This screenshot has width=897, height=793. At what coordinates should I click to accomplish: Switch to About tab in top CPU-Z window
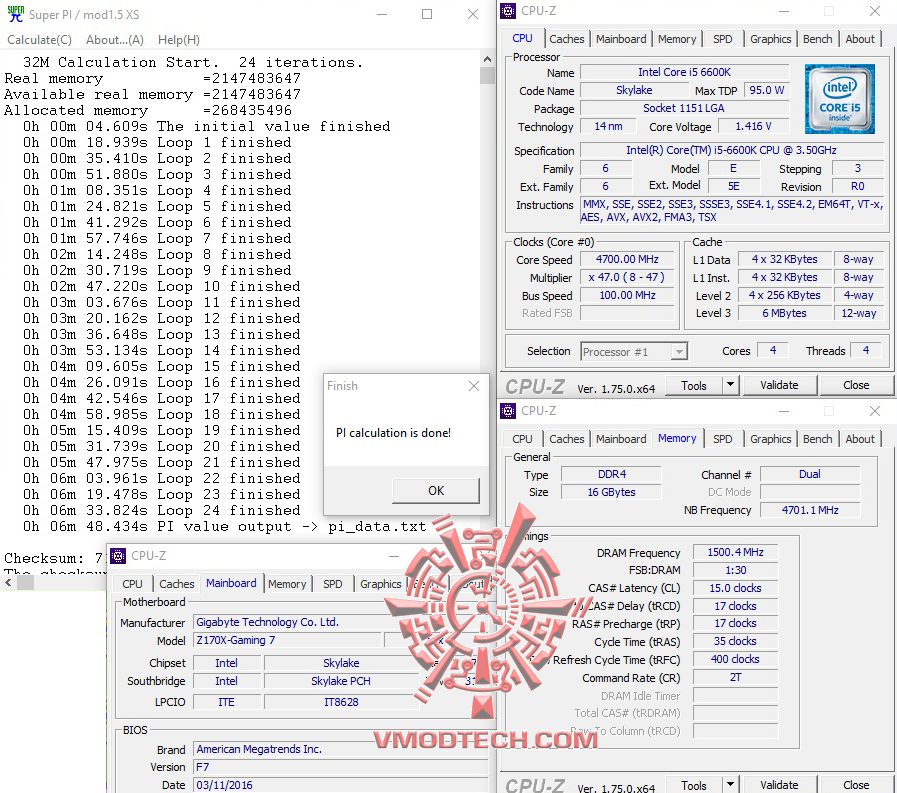[860, 39]
